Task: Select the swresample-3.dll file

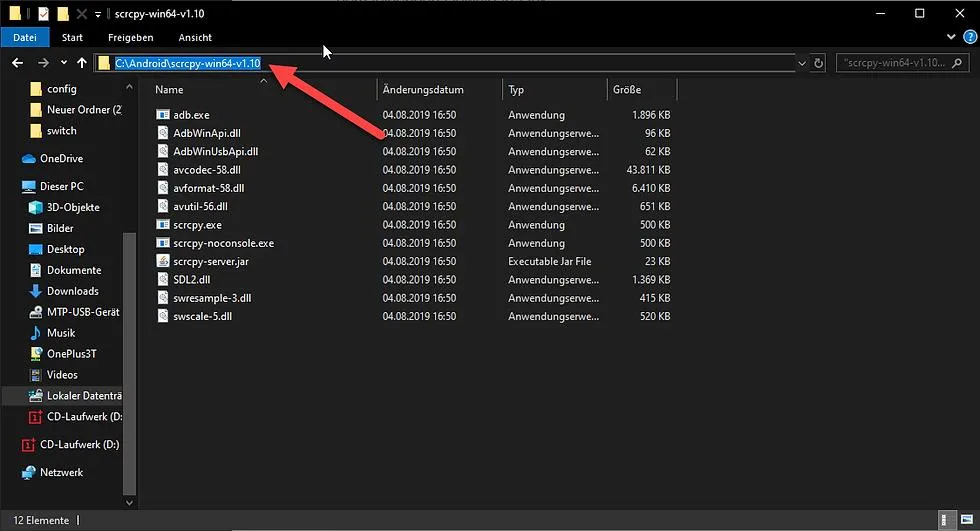Action: [x=212, y=298]
